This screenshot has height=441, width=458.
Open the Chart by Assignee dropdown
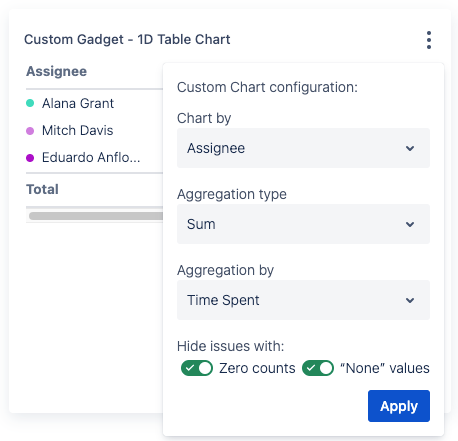(x=303, y=148)
